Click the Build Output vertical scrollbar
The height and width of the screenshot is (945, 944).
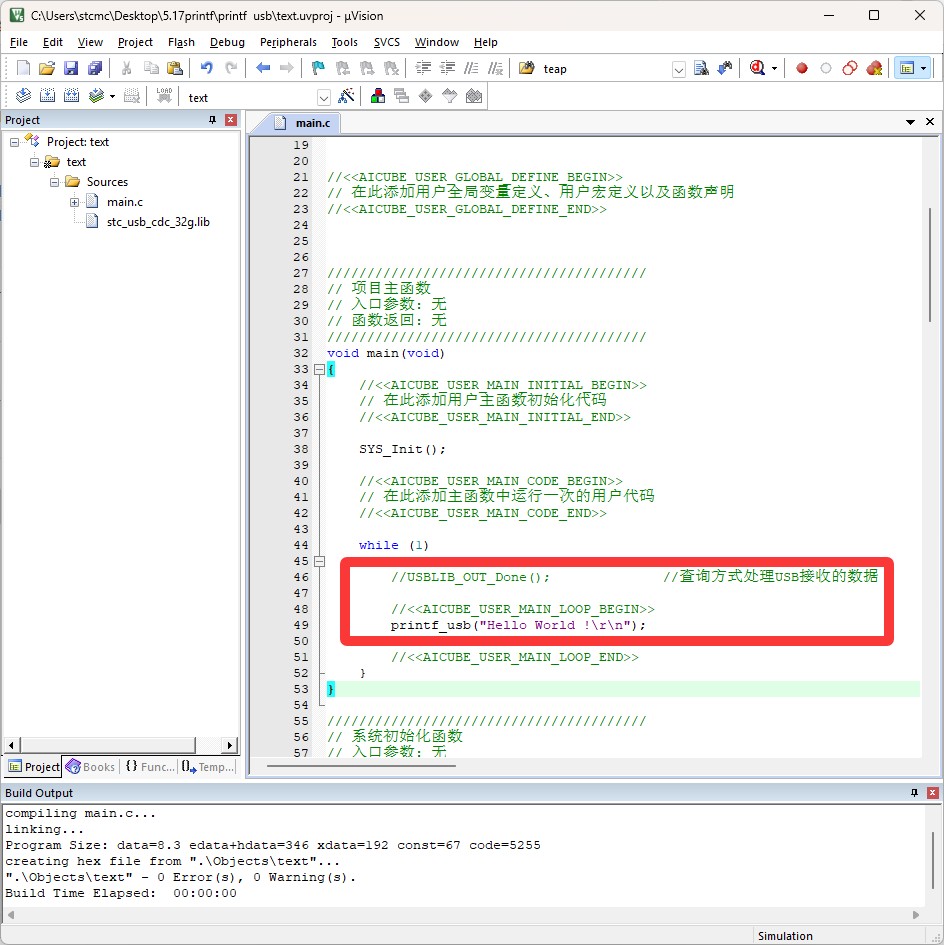click(933, 860)
